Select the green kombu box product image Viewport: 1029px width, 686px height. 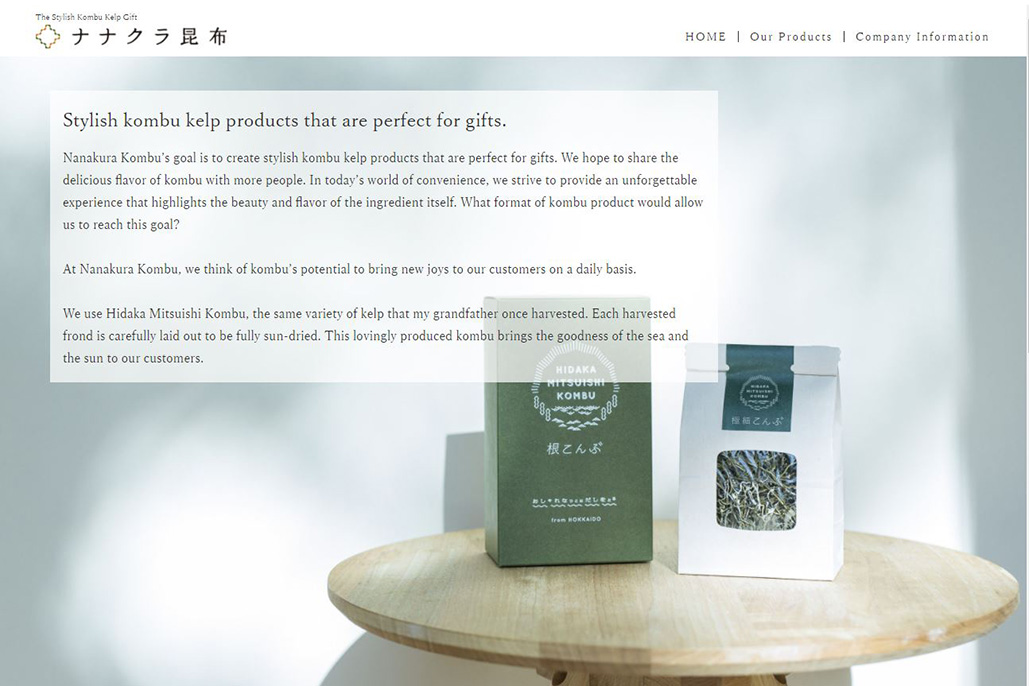pos(568,431)
